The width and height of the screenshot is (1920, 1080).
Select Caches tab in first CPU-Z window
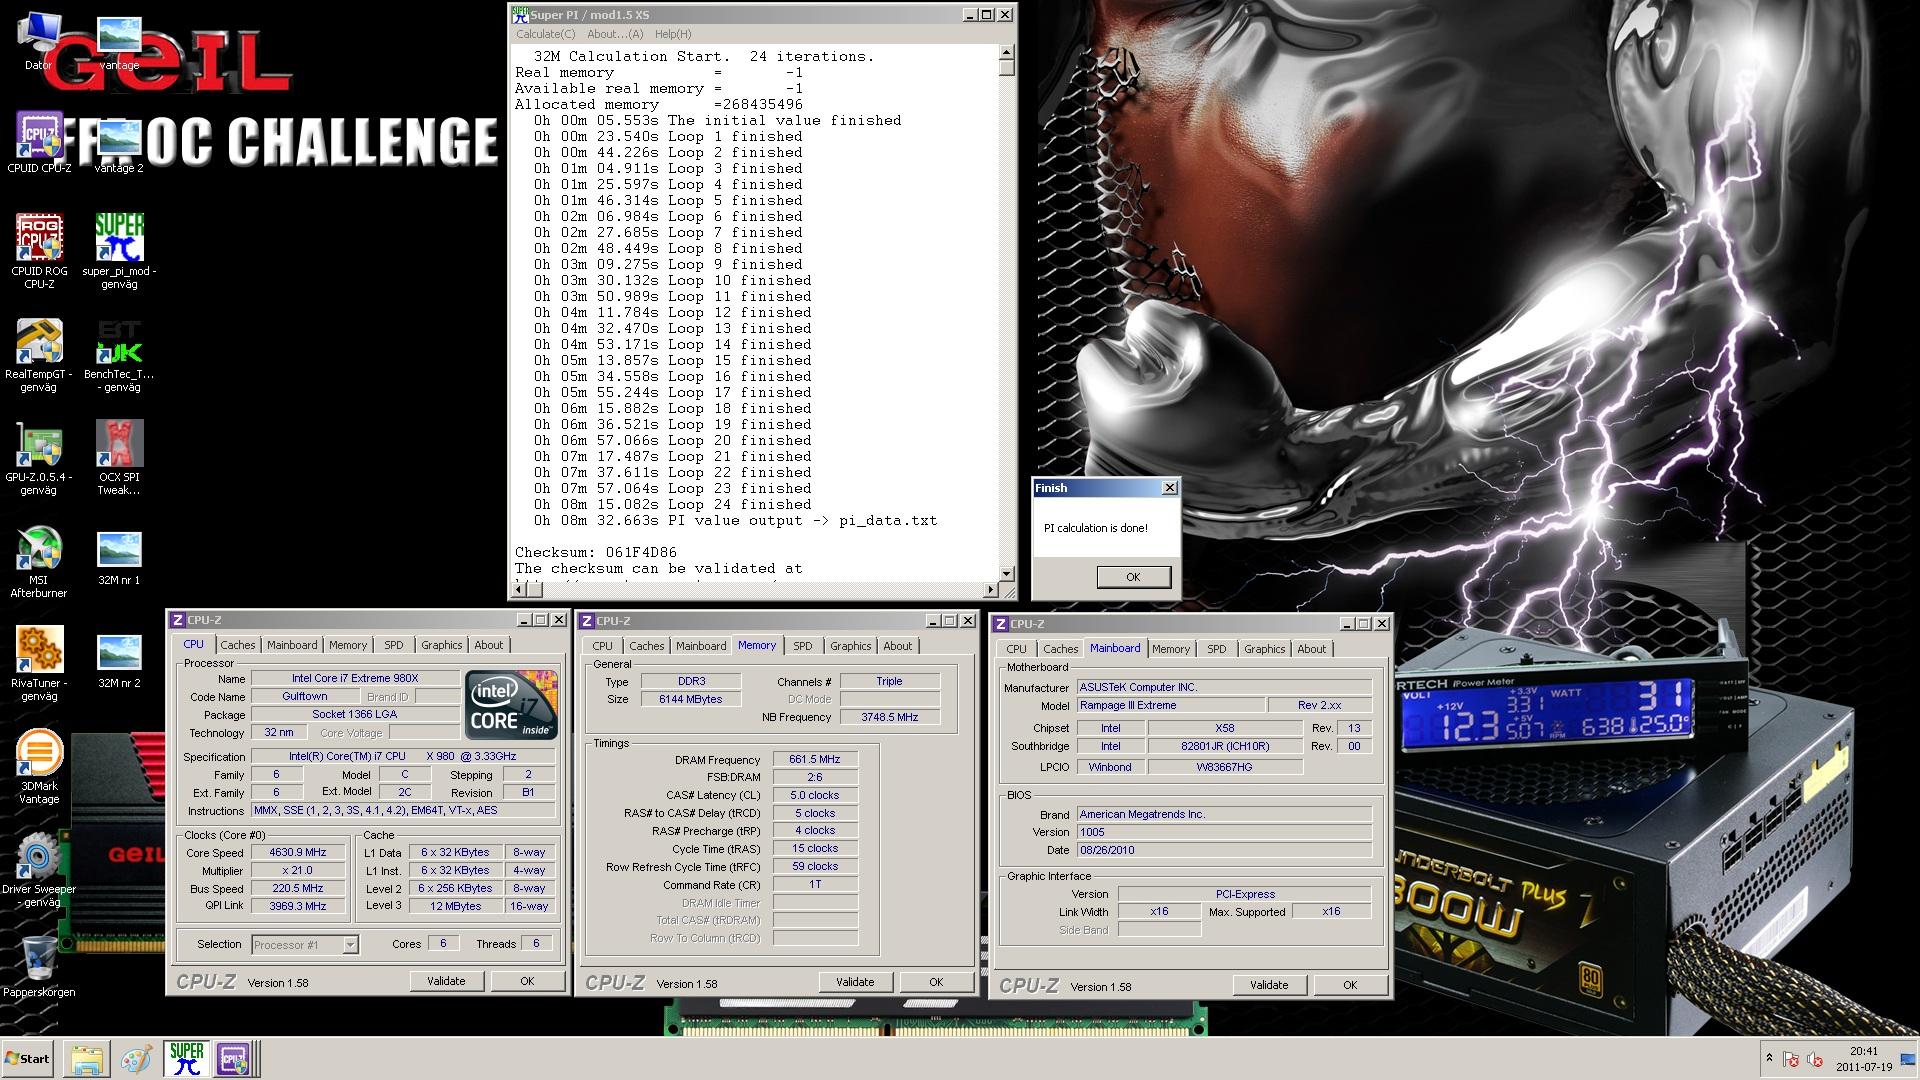tap(238, 645)
